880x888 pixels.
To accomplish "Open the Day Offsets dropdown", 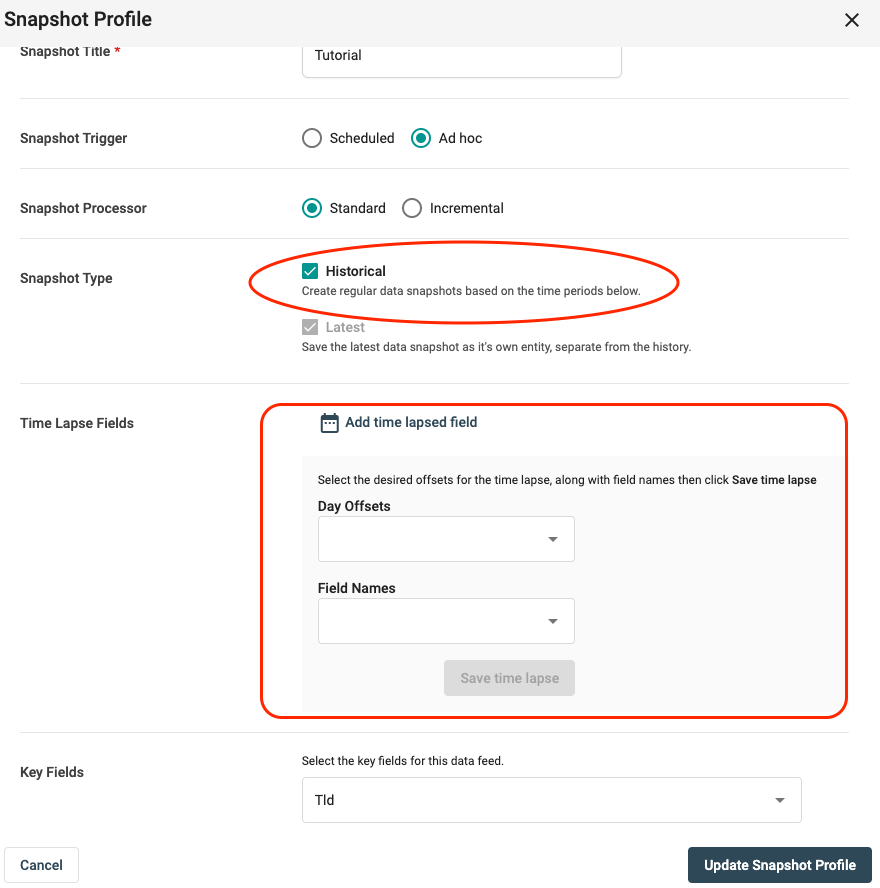I will 552,539.
